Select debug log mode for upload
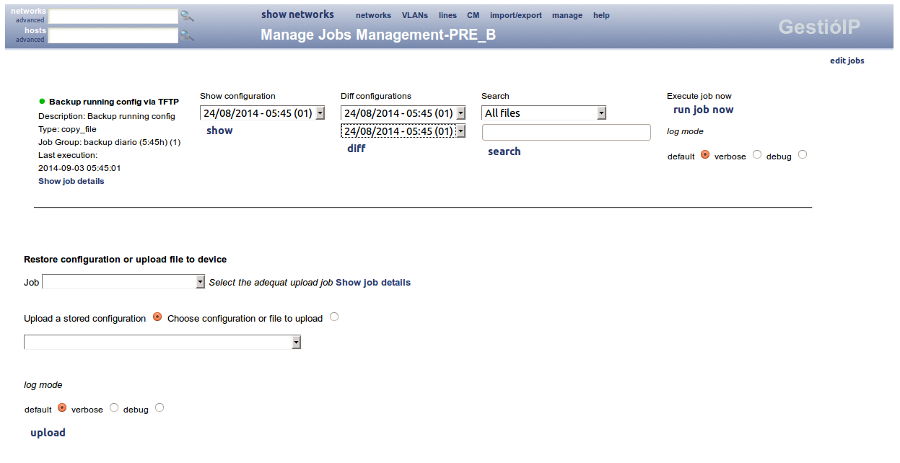 (x=160, y=408)
